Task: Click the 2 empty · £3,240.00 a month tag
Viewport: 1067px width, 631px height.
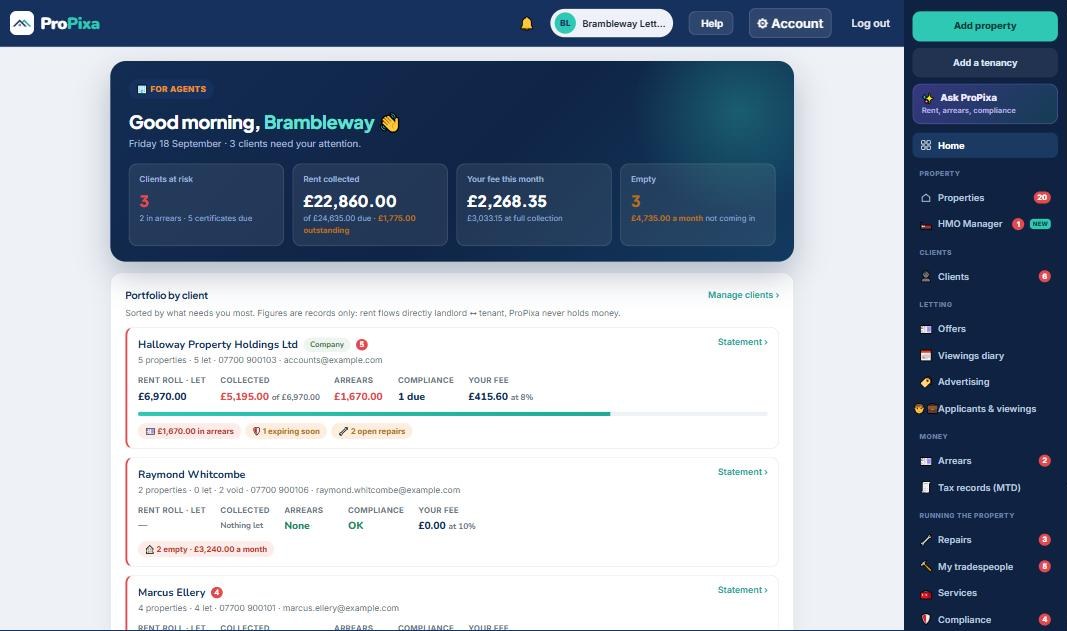Action: coord(206,549)
